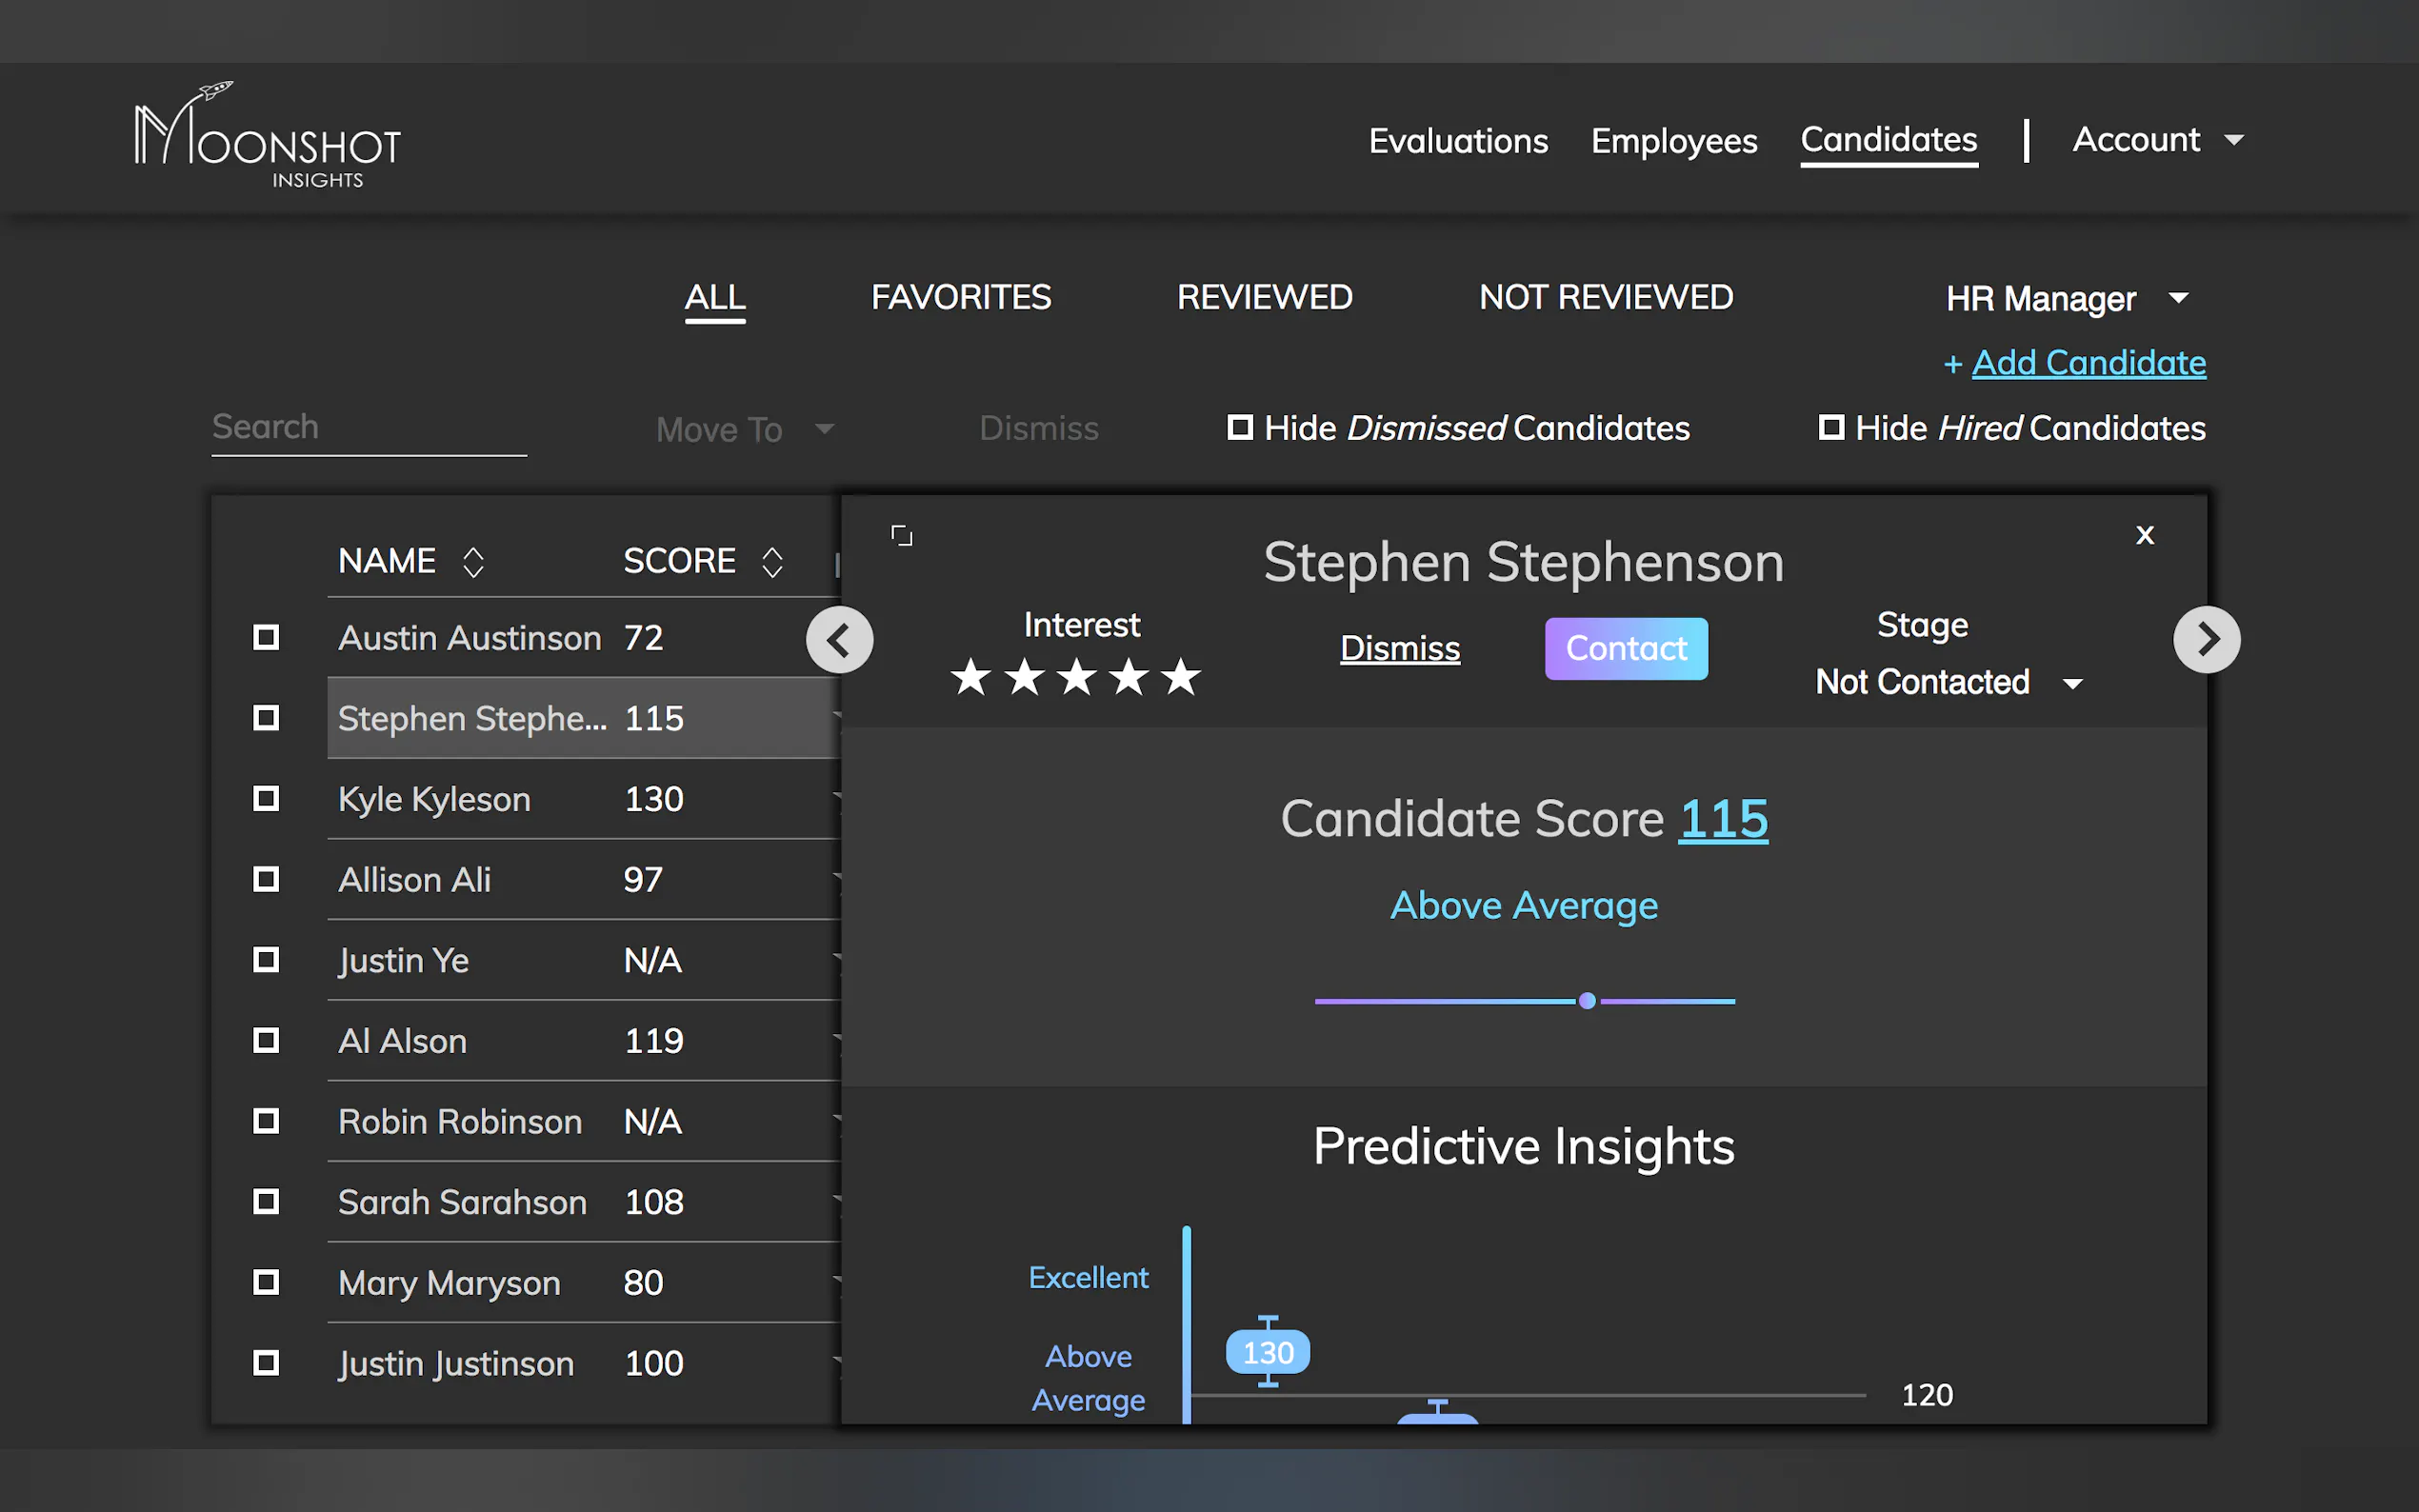Expand the candidate detail panel to fullscreen
This screenshot has width=2419, height=1512.
pyautogui.click(x=901, y=536)
